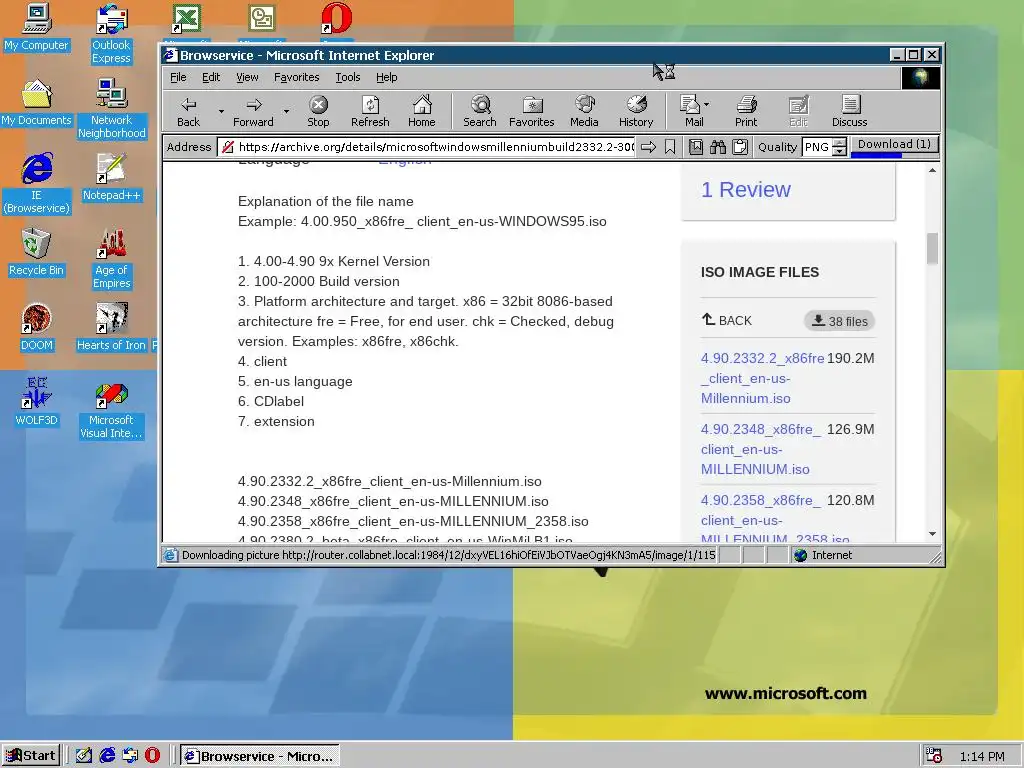The height and width of the screenshot is (768, 1024).
Task: Click the framed bookmark icon before the binoculars
Action: tap(696, 147)
